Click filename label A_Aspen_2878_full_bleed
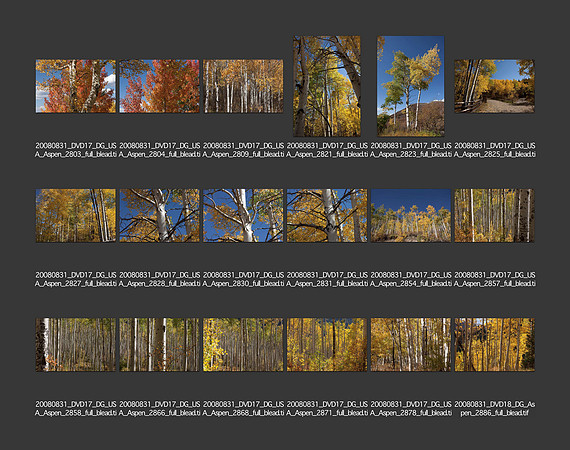 pos(410,413)
